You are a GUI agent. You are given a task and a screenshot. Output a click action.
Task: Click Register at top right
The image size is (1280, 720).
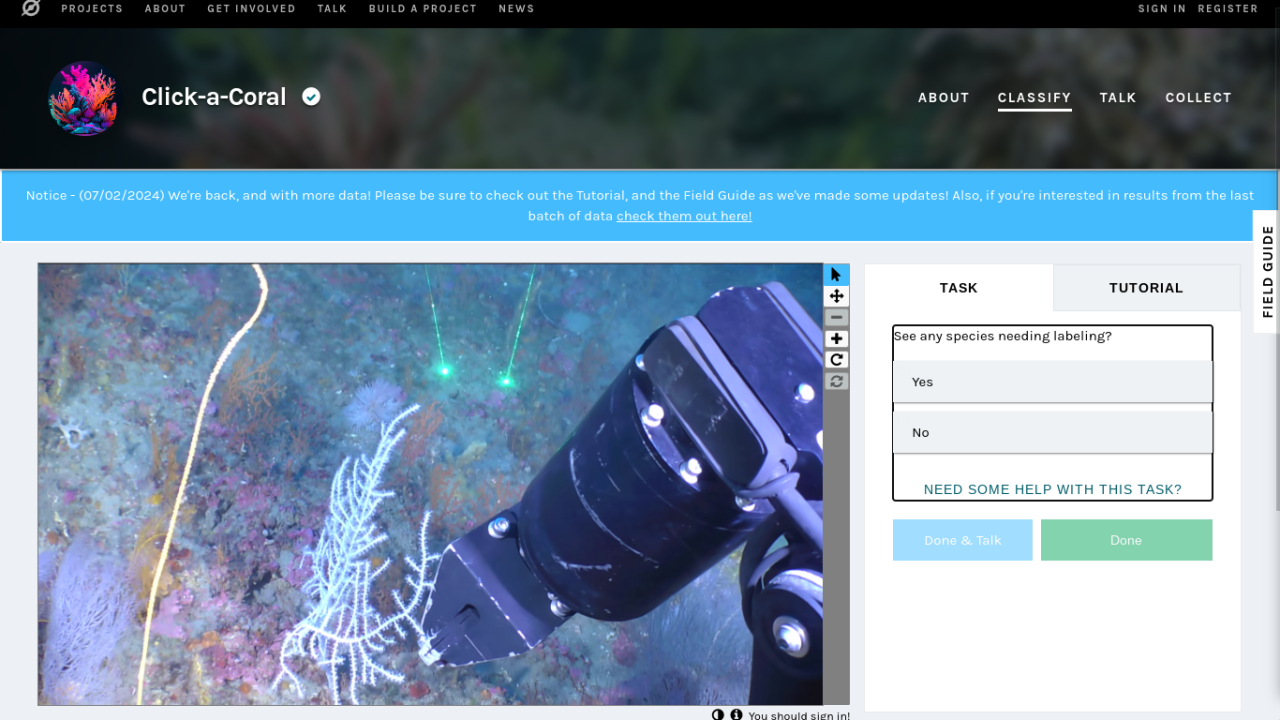point(1228,8)
